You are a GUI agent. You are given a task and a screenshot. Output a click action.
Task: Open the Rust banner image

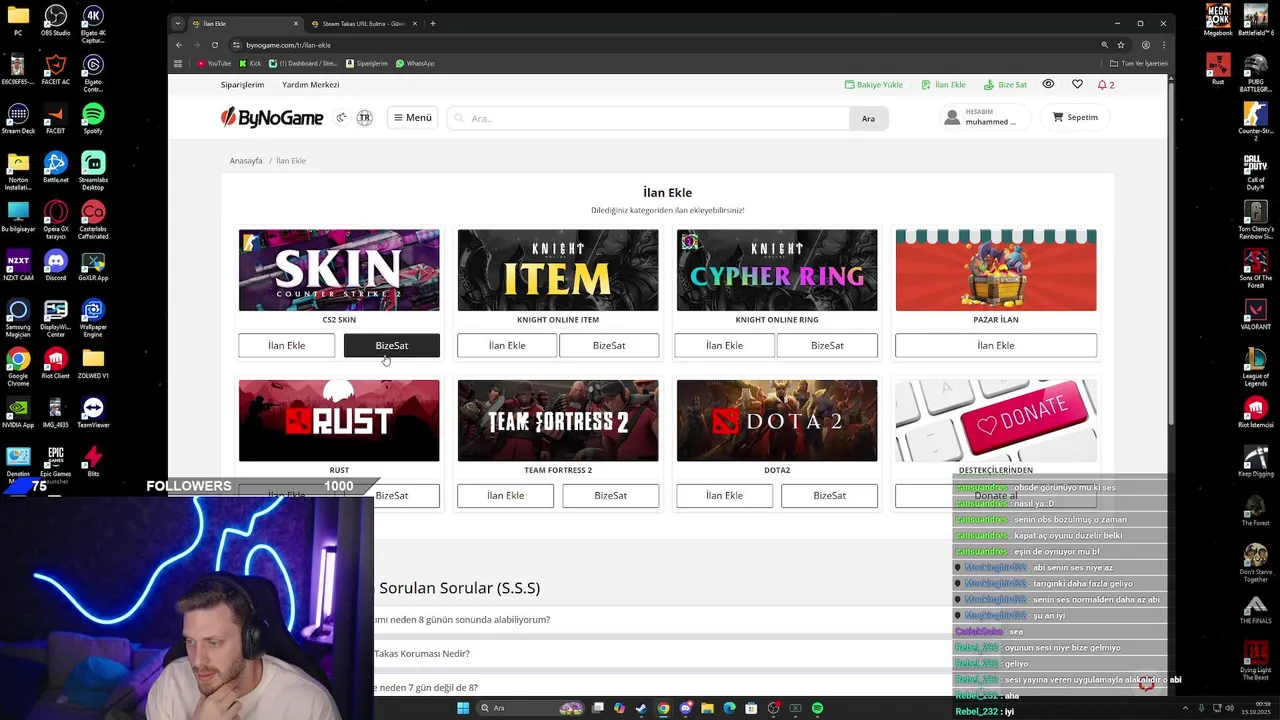(x=339, y=420)
